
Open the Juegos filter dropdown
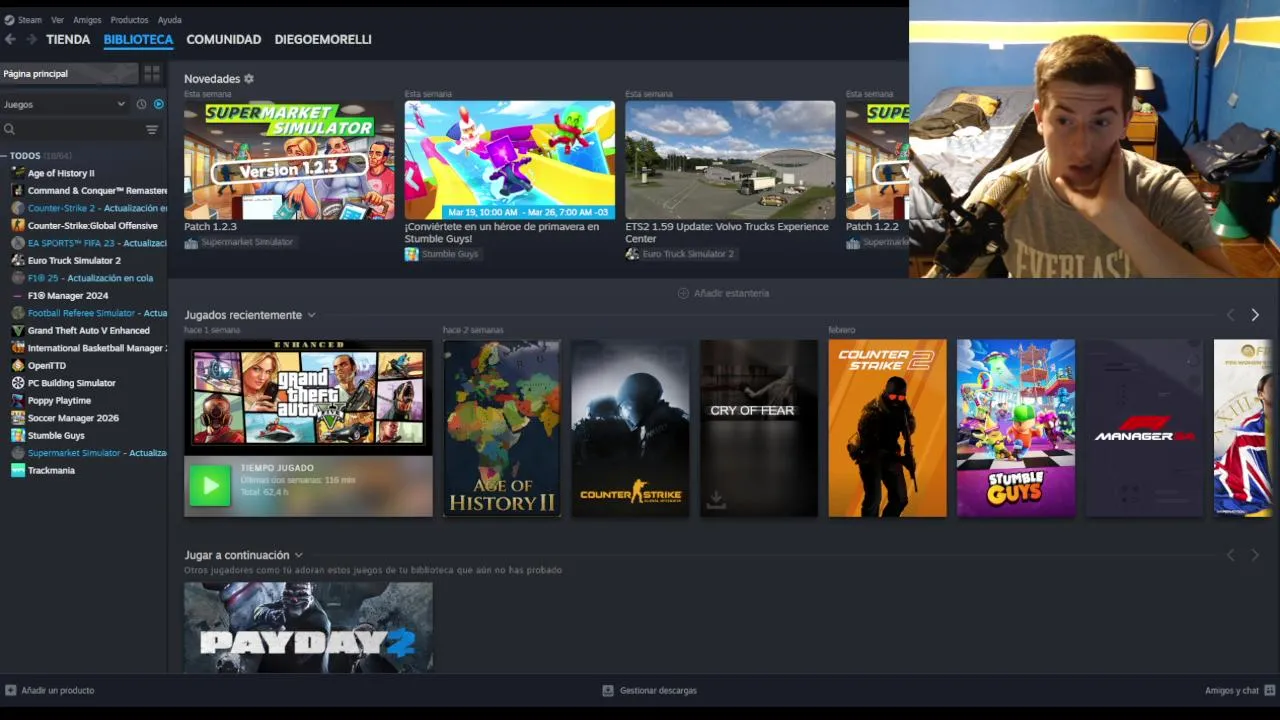tap(64, 104)
